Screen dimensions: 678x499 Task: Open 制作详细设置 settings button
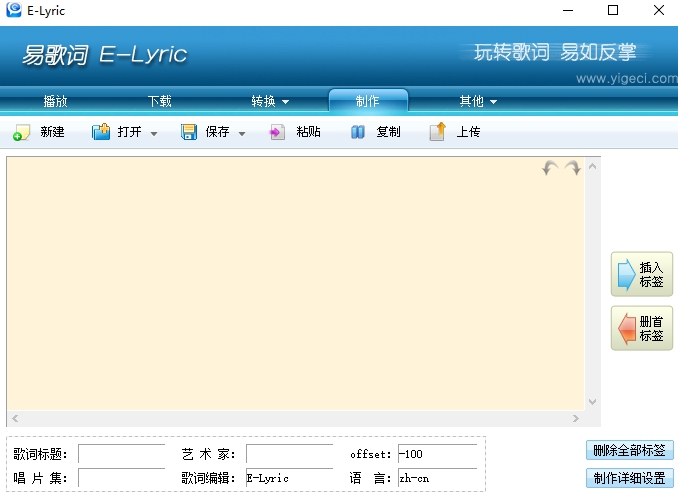coord(630,478)
